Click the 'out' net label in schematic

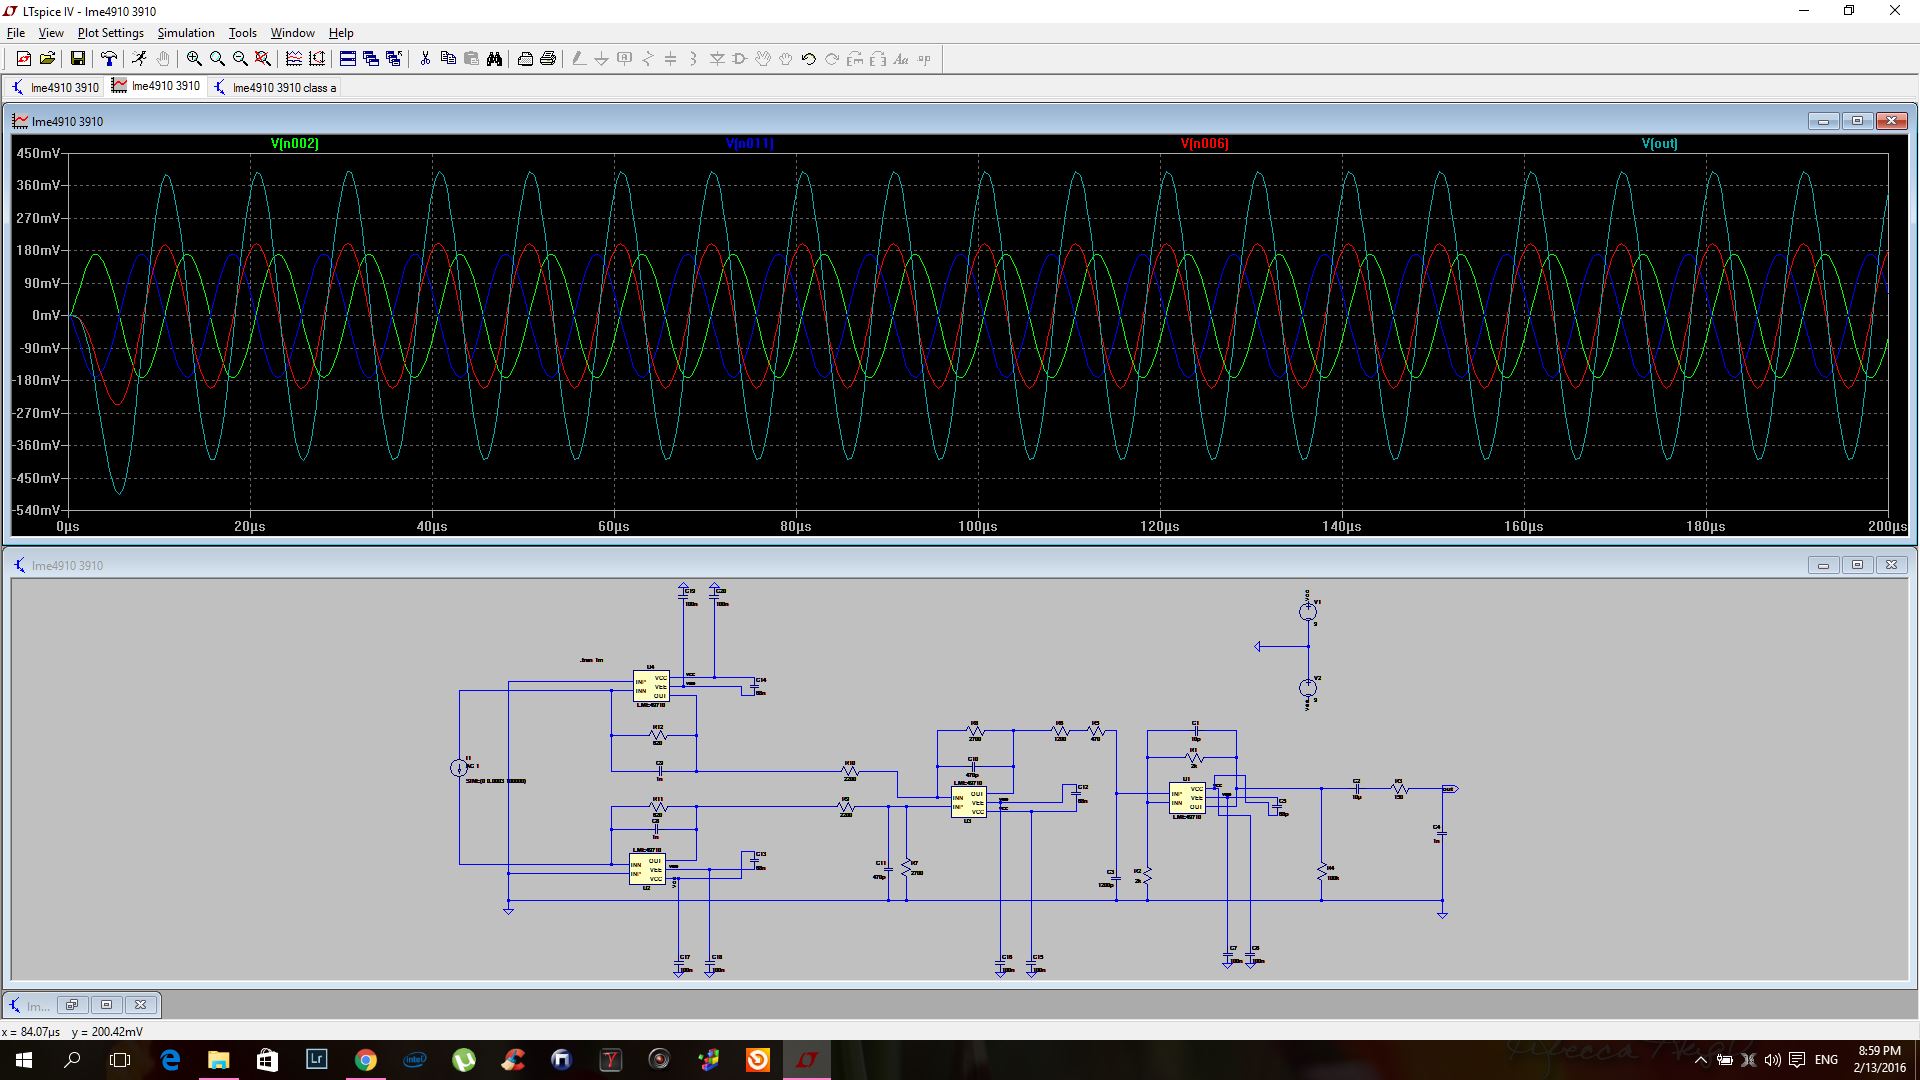click(x=1449, y=789)
